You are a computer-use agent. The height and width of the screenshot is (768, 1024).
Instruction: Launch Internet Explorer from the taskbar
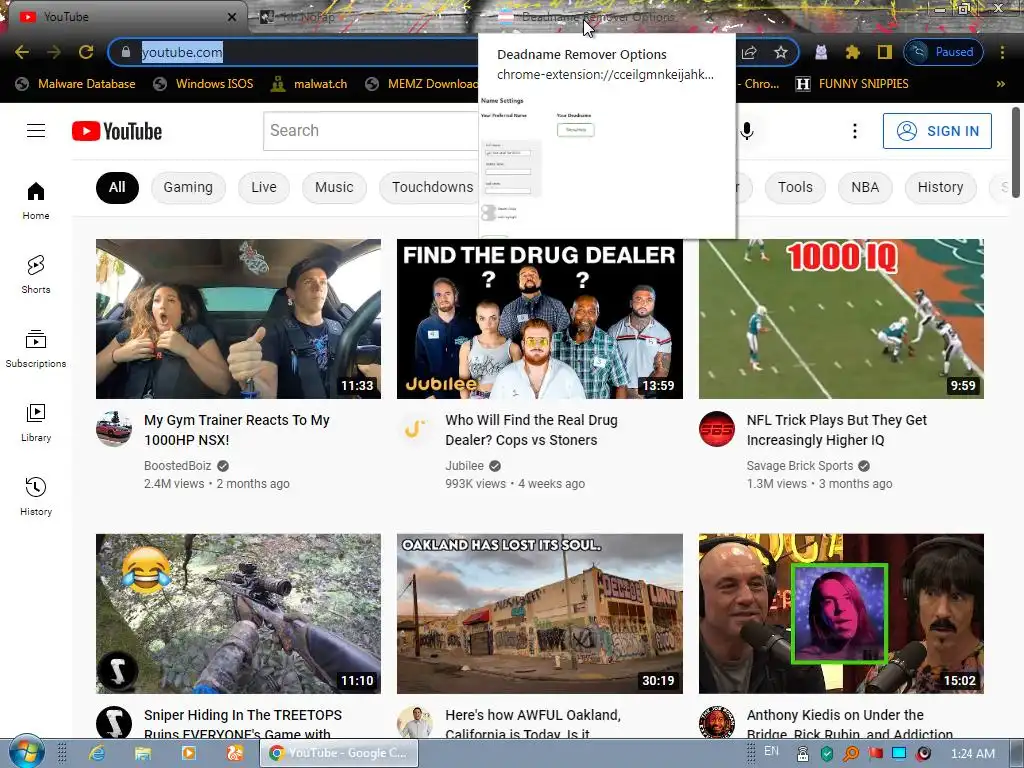97,753
